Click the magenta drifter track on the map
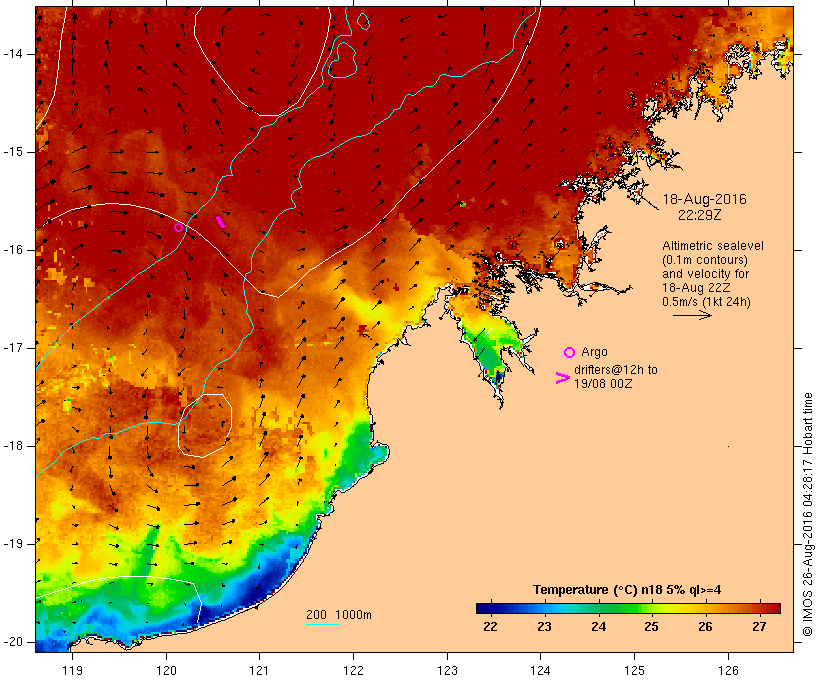The image size is (820, 680). click(x=221, y=222)
